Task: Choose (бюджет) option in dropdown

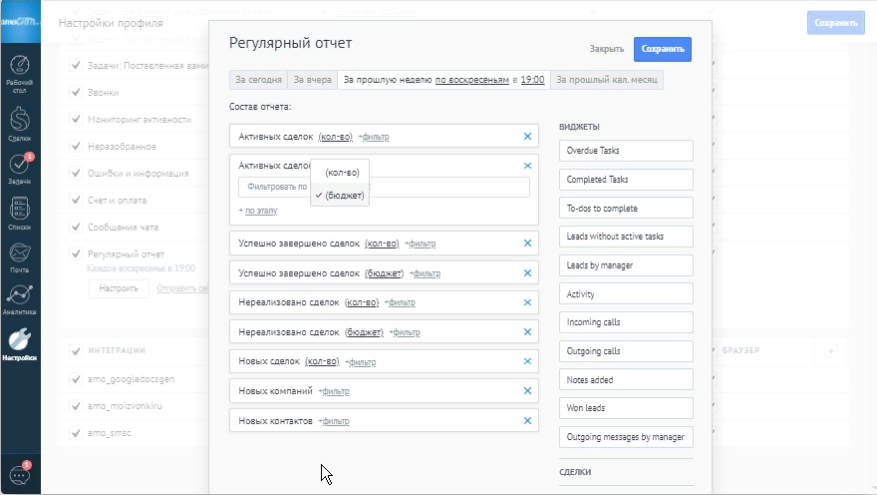Action: click(342, 195)
